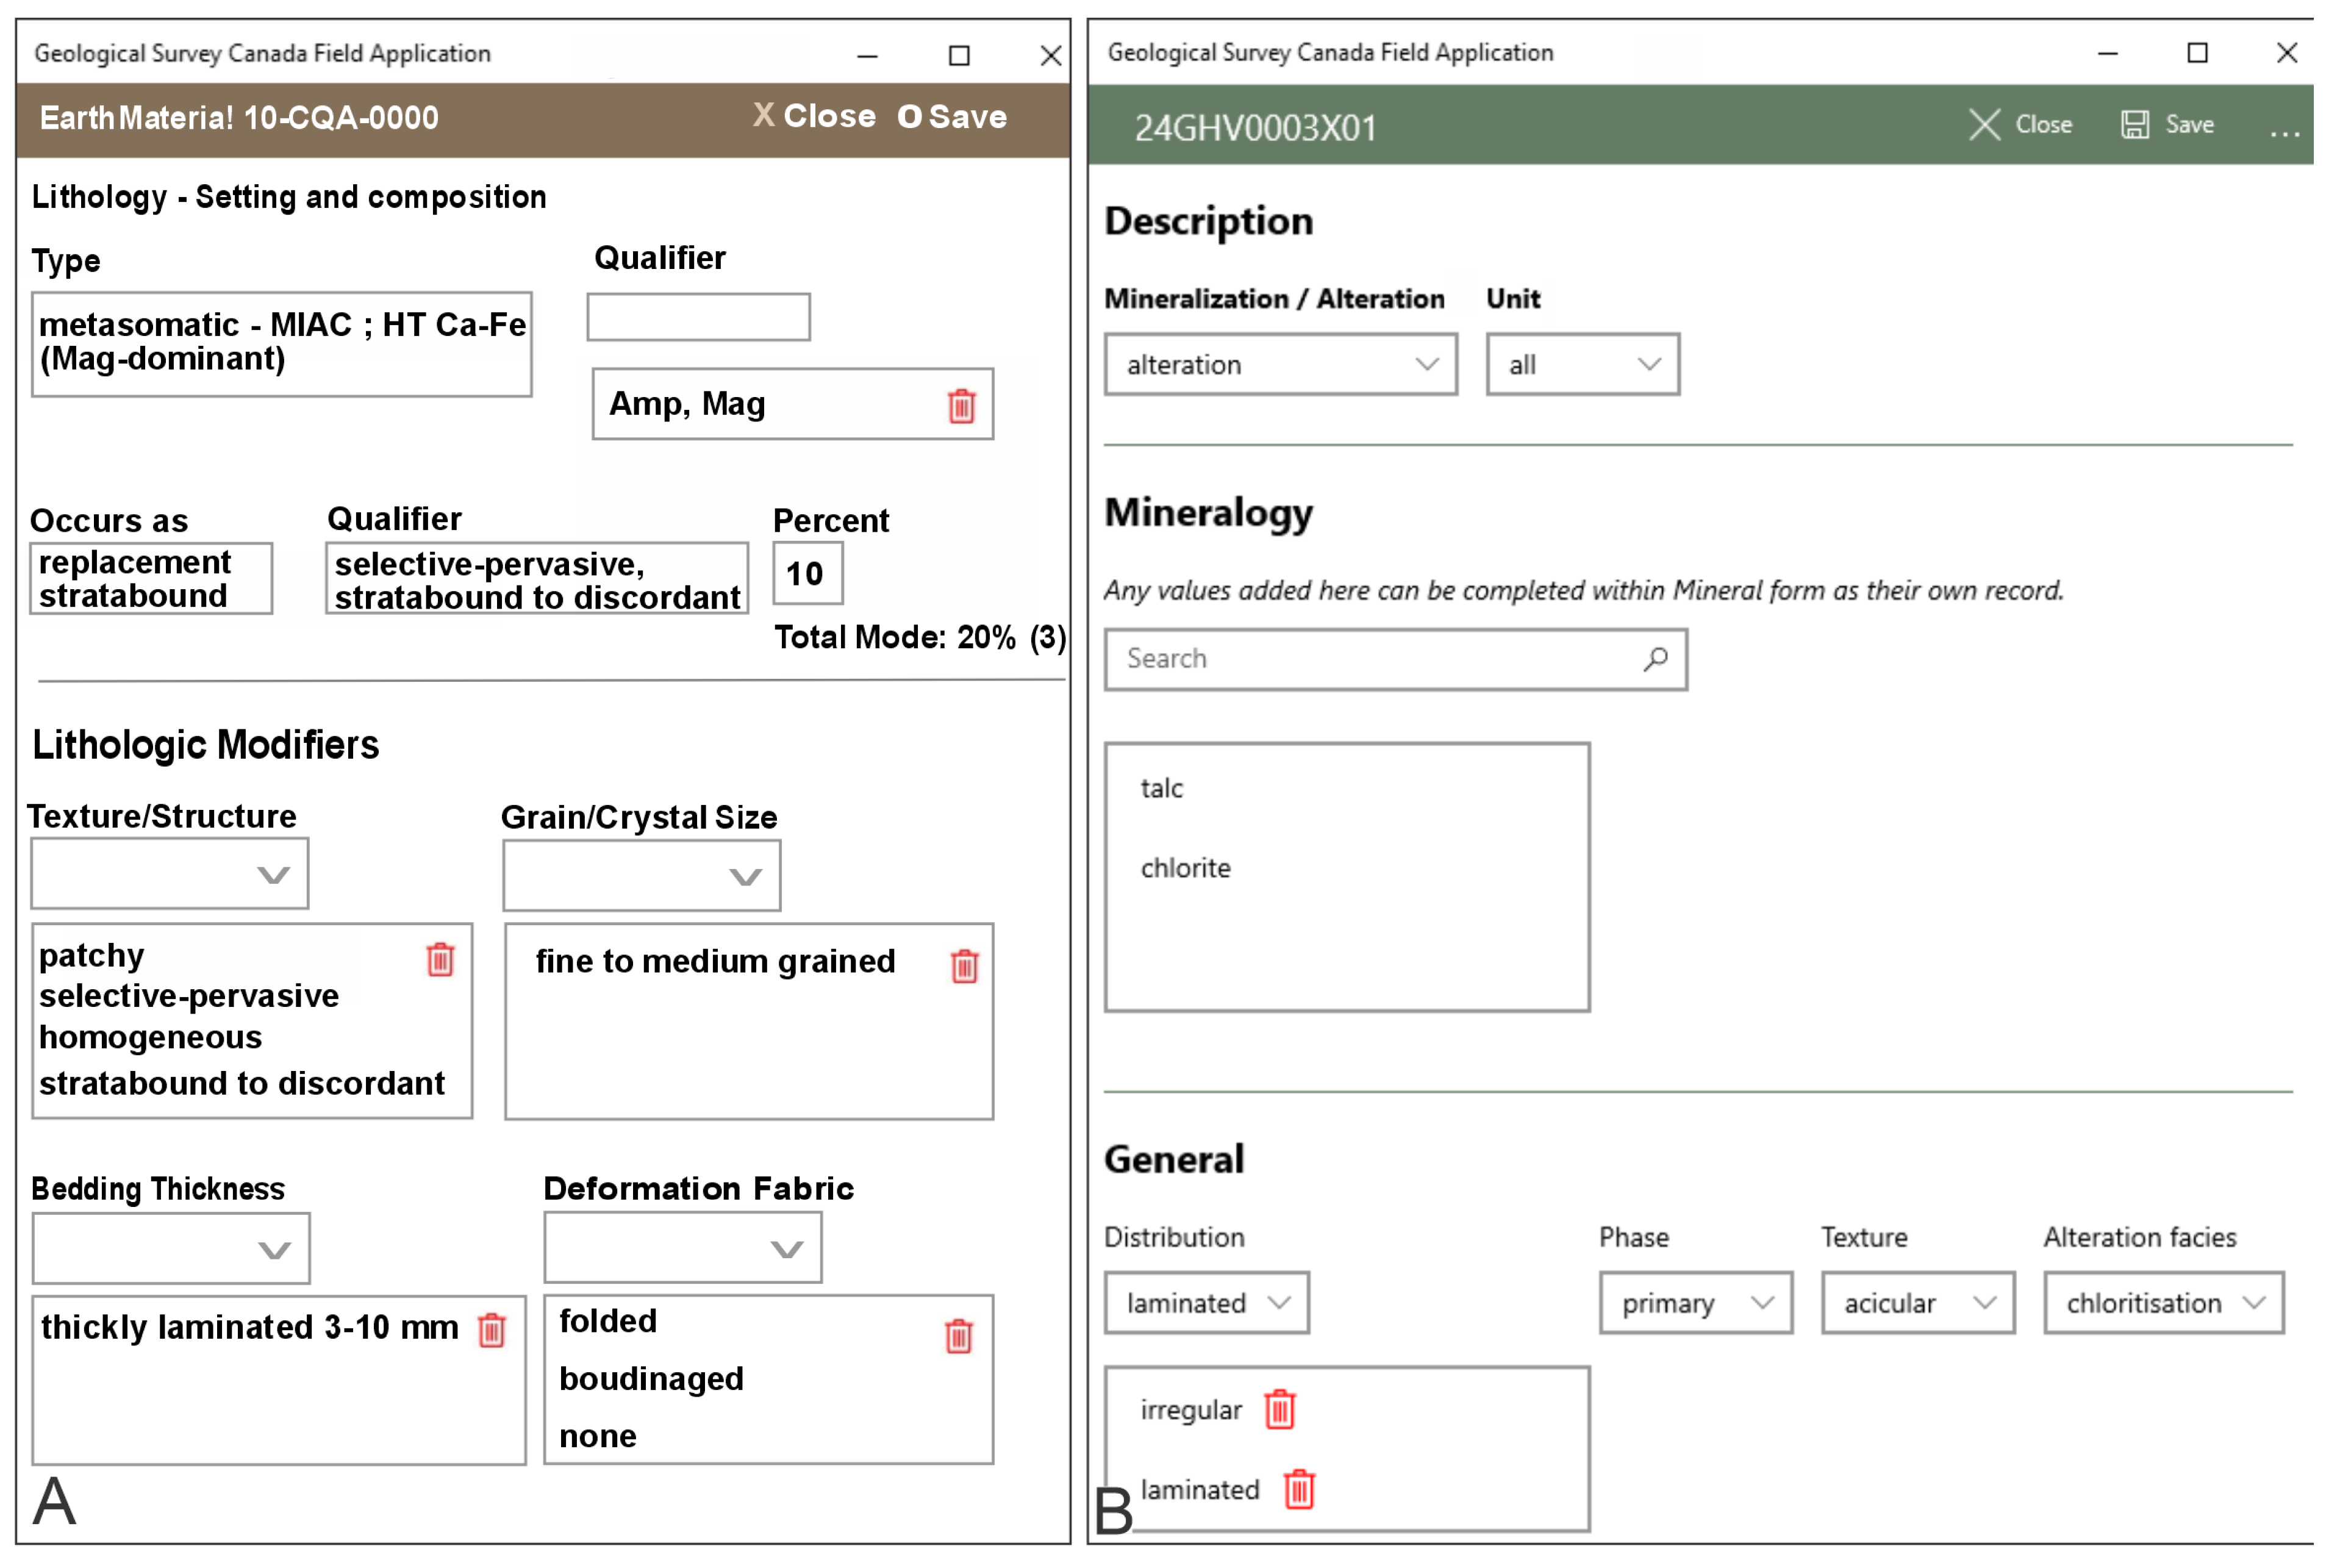Viewport: 2337px width, 1568px height.
Task: Open the Phase primary dropdown
Action: pyautogui.click(x=1695, y=1303)
